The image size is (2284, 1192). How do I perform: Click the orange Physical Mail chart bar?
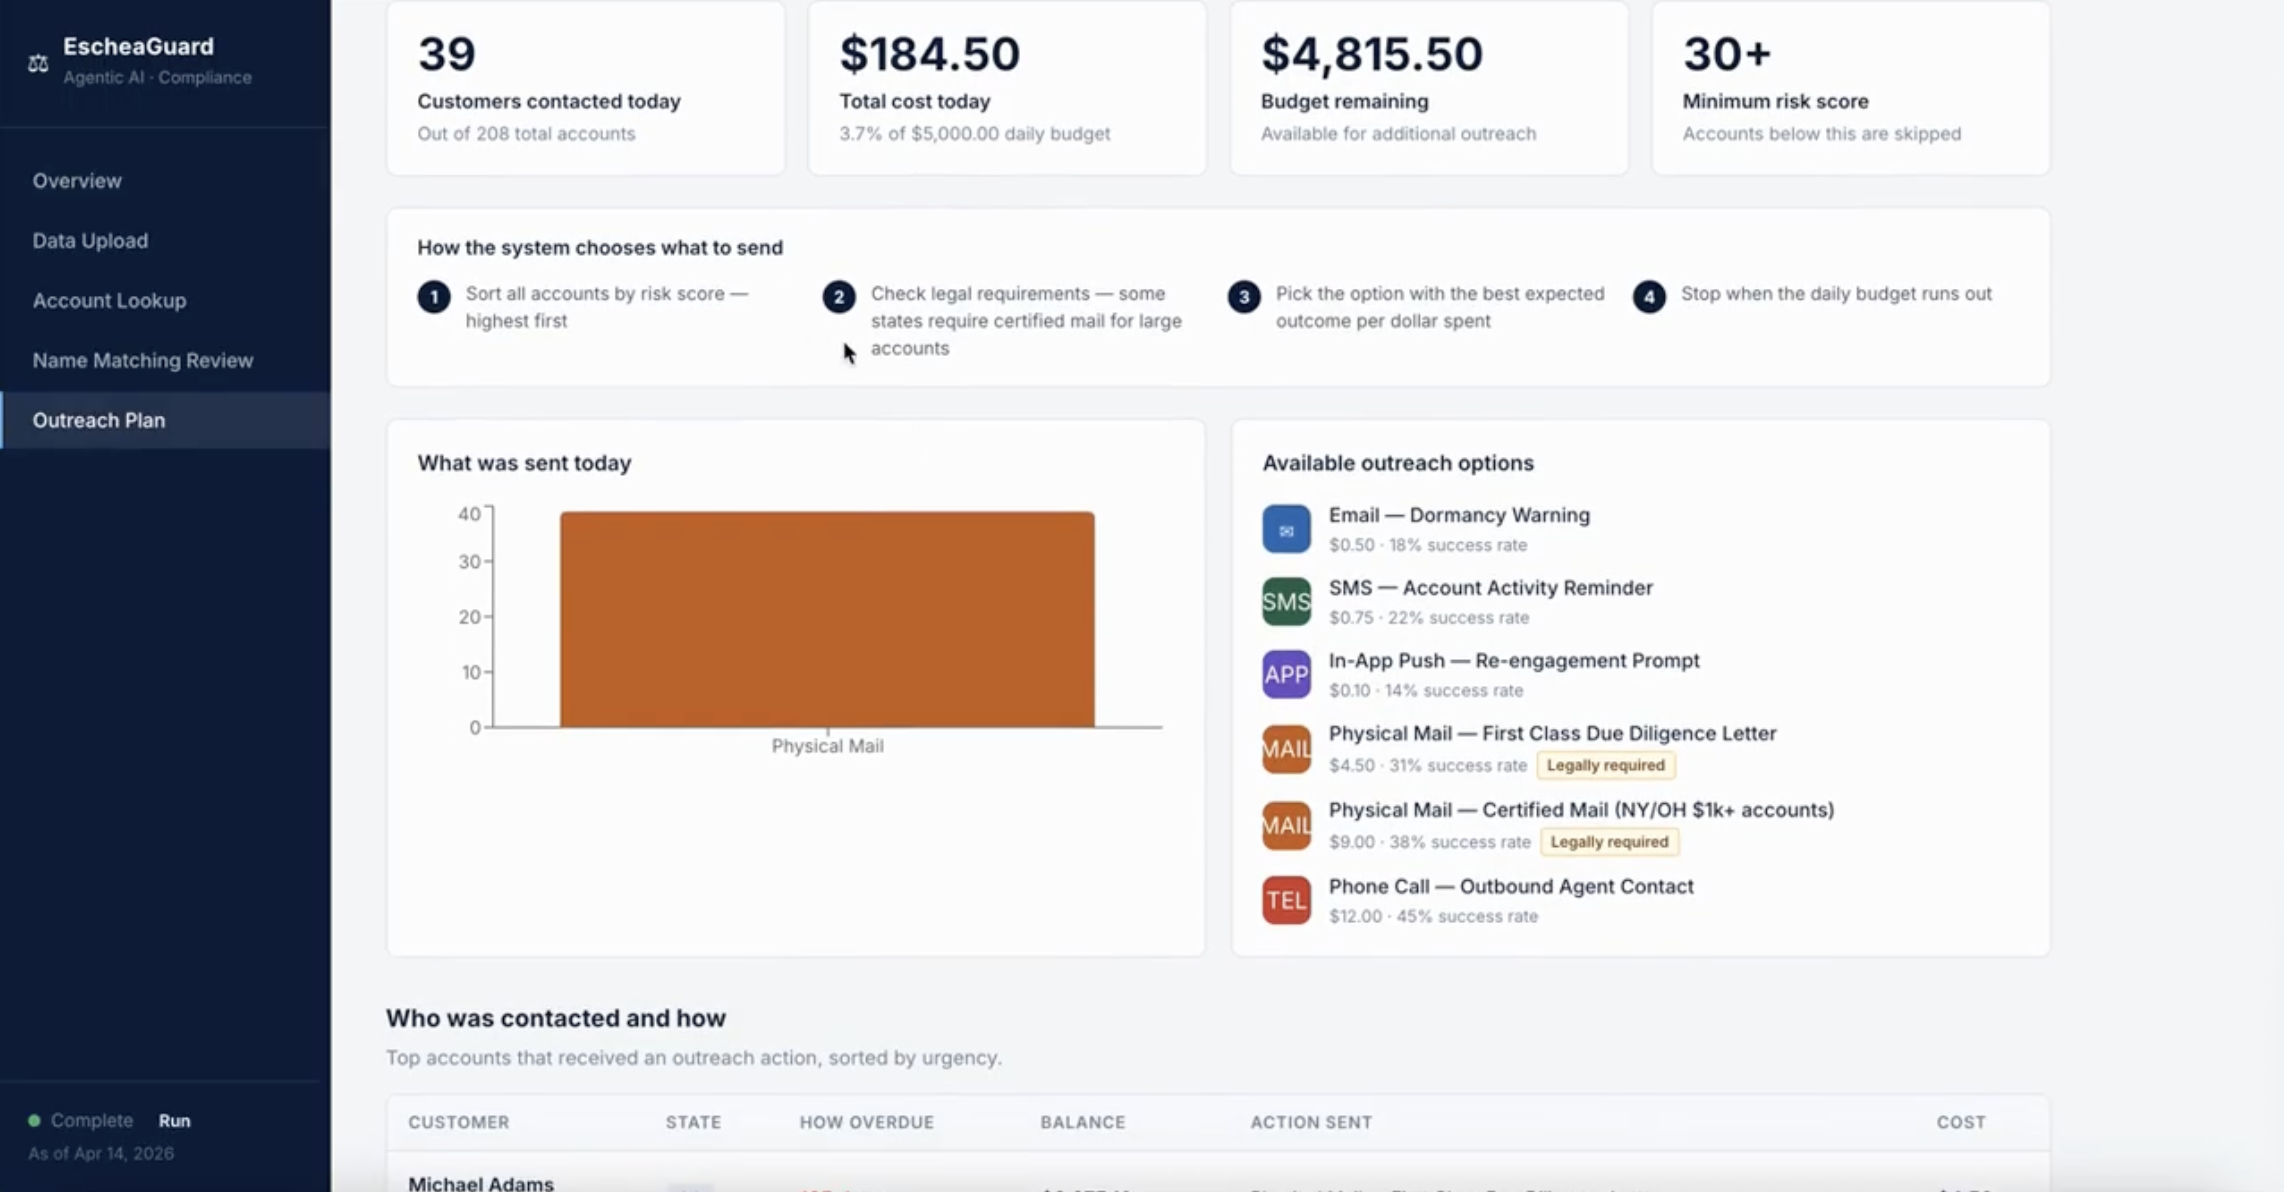point(827,619)
